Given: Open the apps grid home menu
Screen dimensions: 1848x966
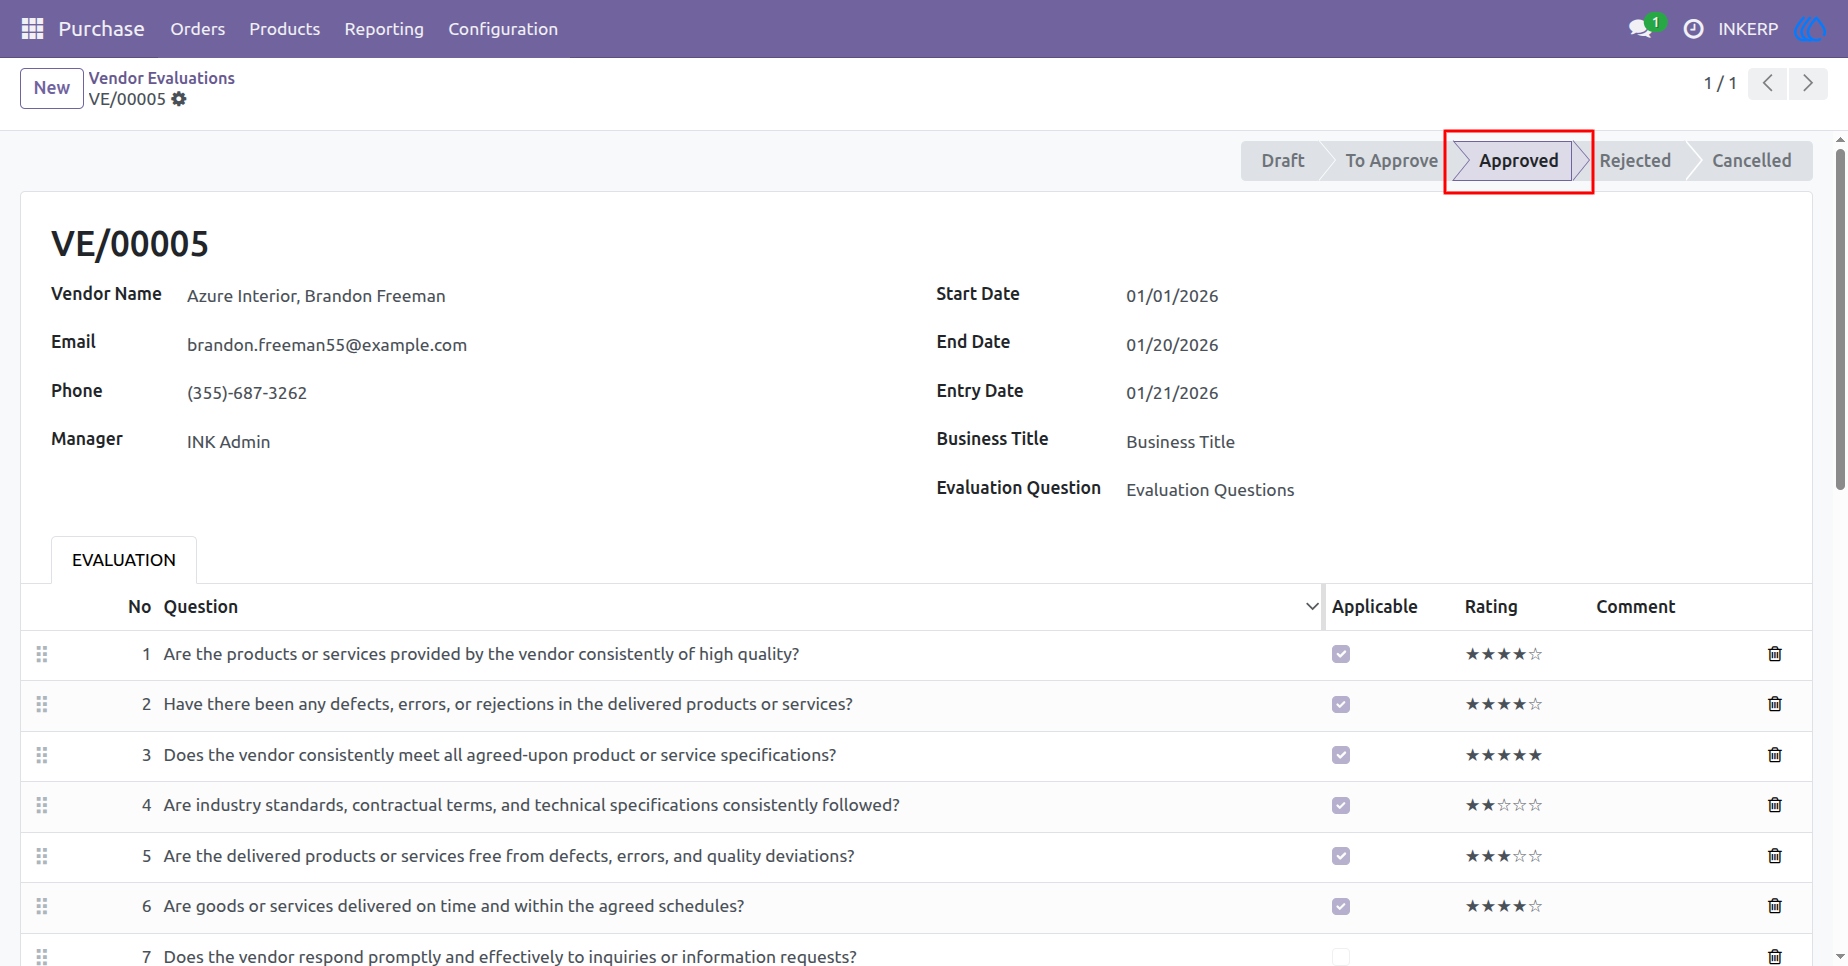Looking at the screenshot, I should (x=32, y=29).
